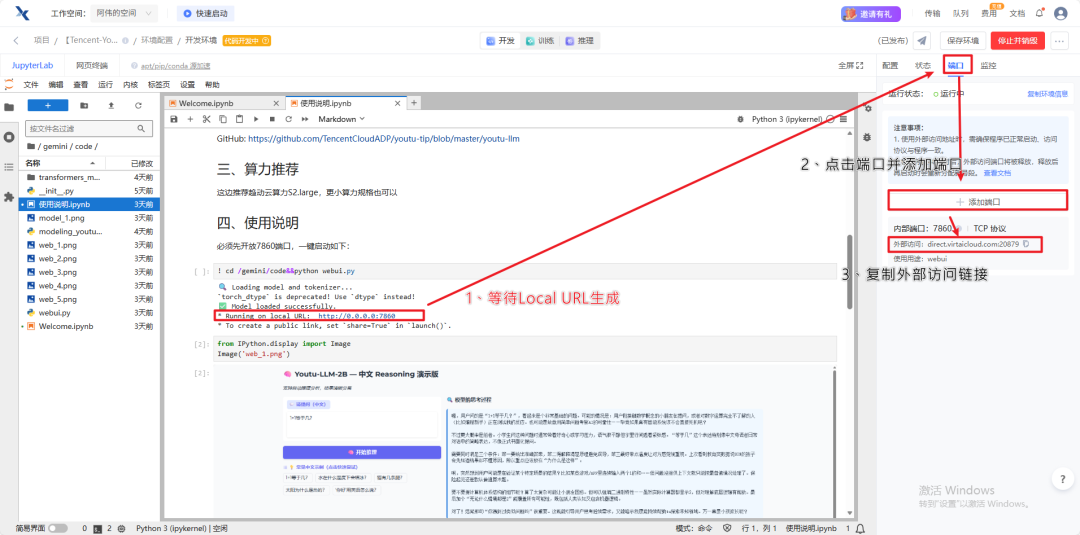The image size is (1080, 535).
Task: Refresh the file list
Action: 138,105
